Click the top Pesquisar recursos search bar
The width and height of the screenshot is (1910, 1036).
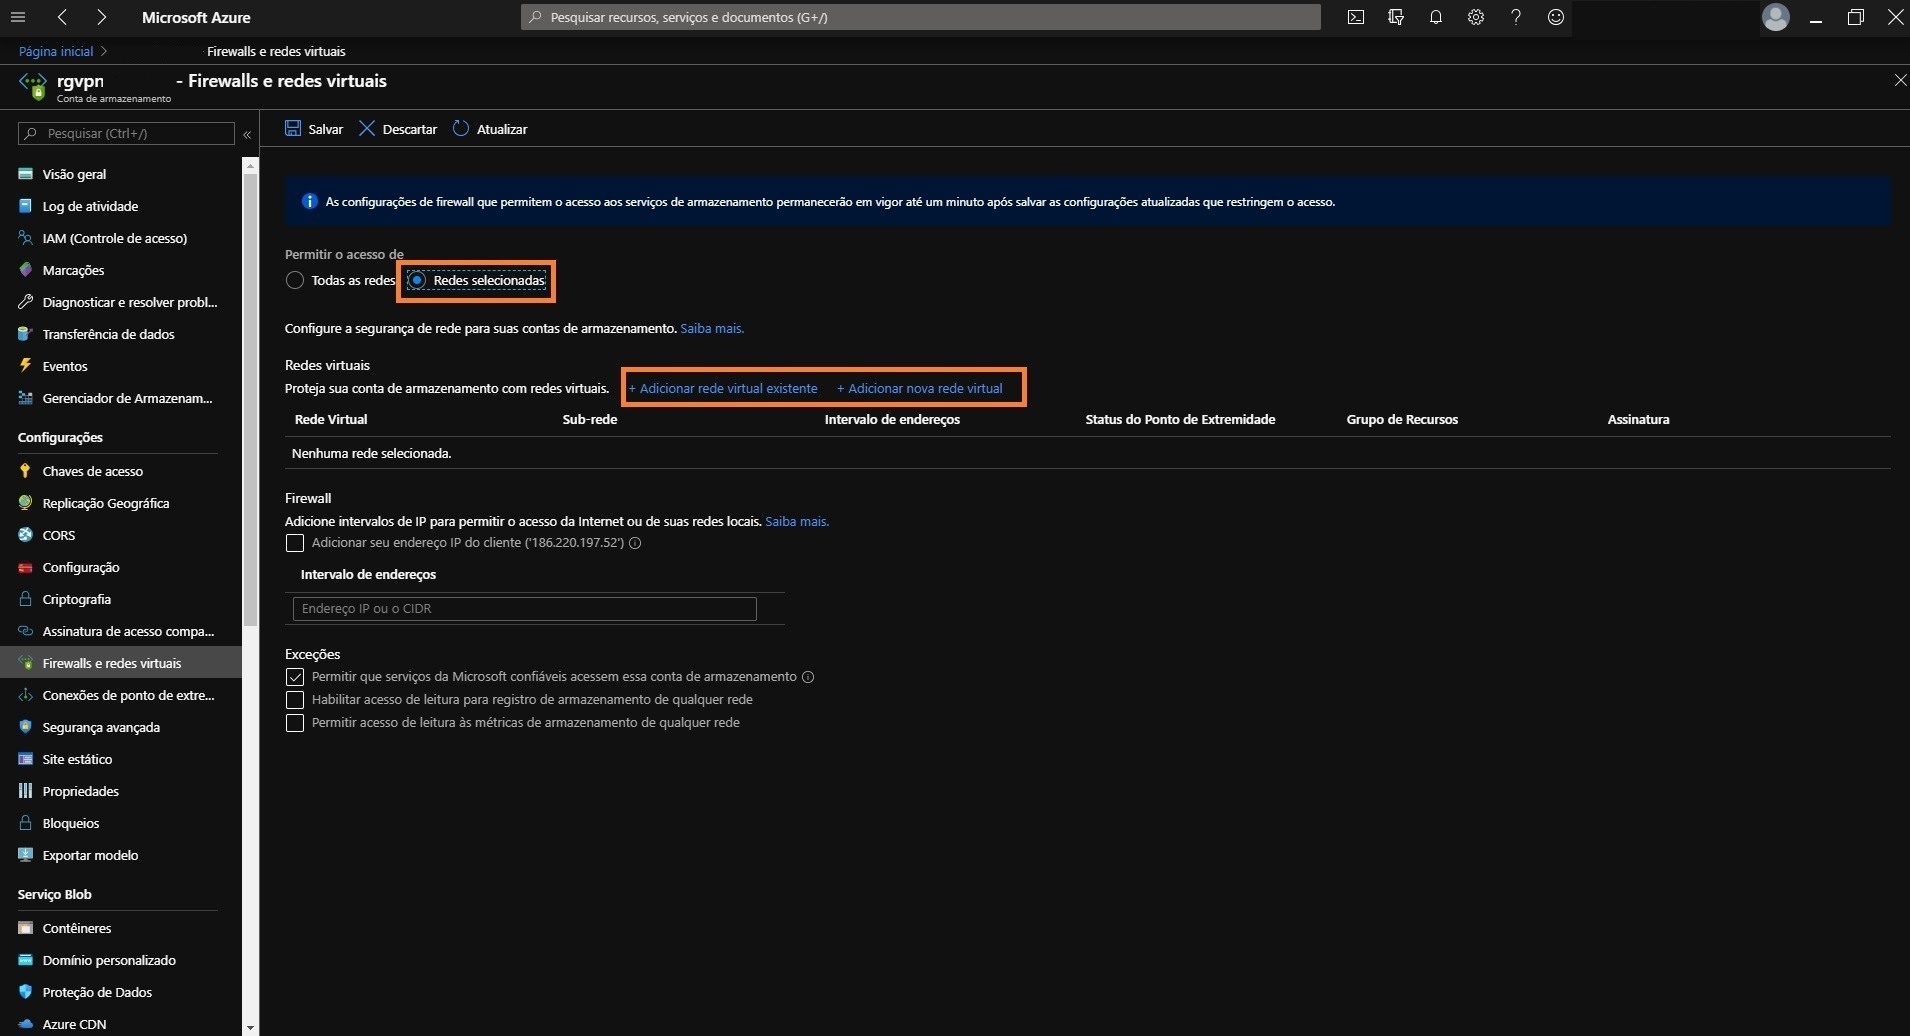[x=920, y=17]
